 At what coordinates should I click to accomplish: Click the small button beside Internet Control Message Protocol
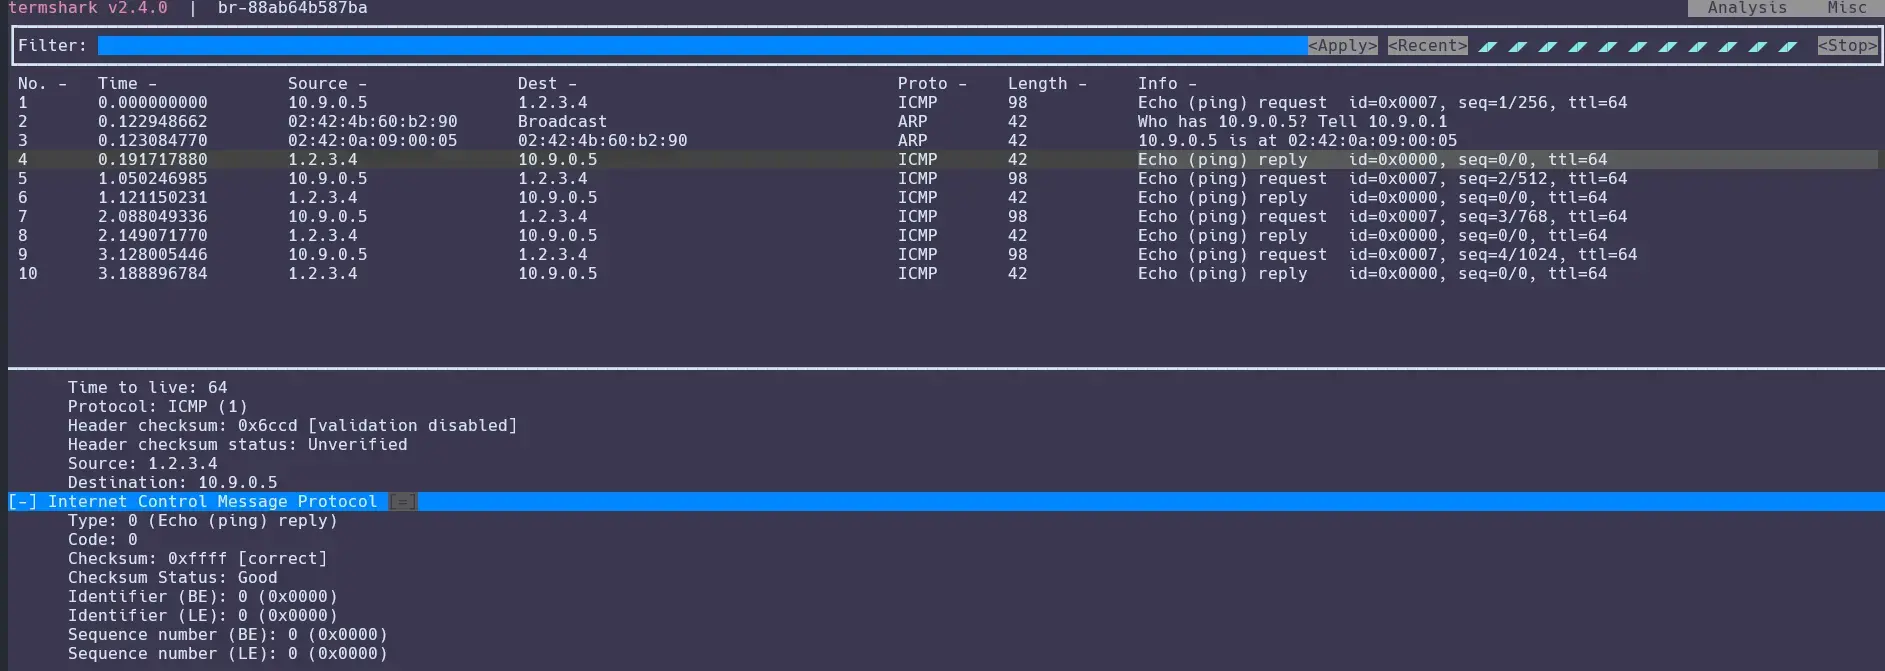[x=402, y=502]
